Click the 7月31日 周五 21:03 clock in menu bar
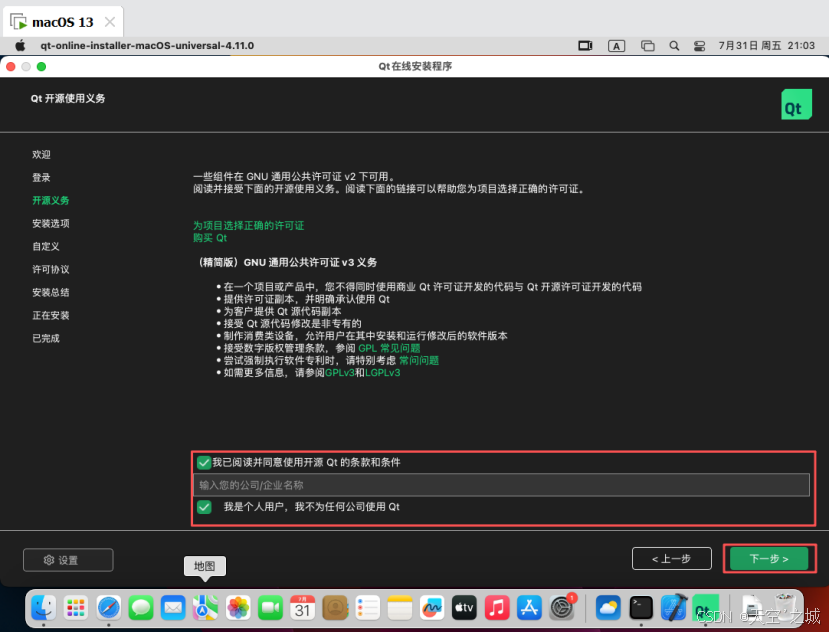 tap(766, 46)
